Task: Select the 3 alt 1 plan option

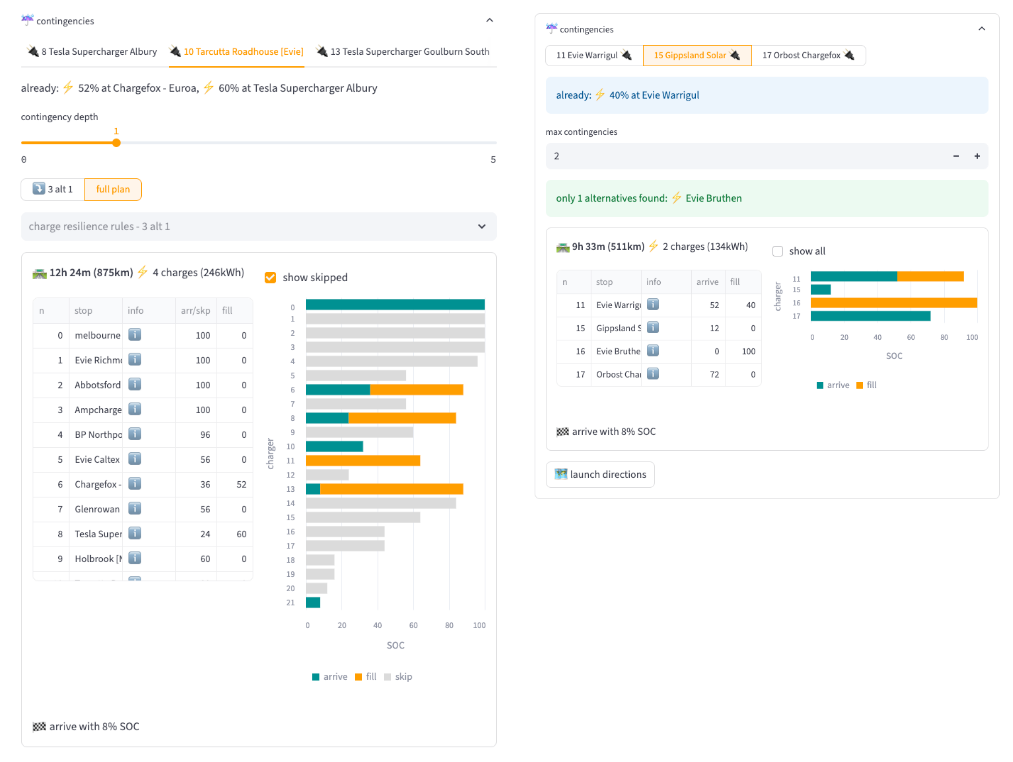Action: (x=52, y=189)
